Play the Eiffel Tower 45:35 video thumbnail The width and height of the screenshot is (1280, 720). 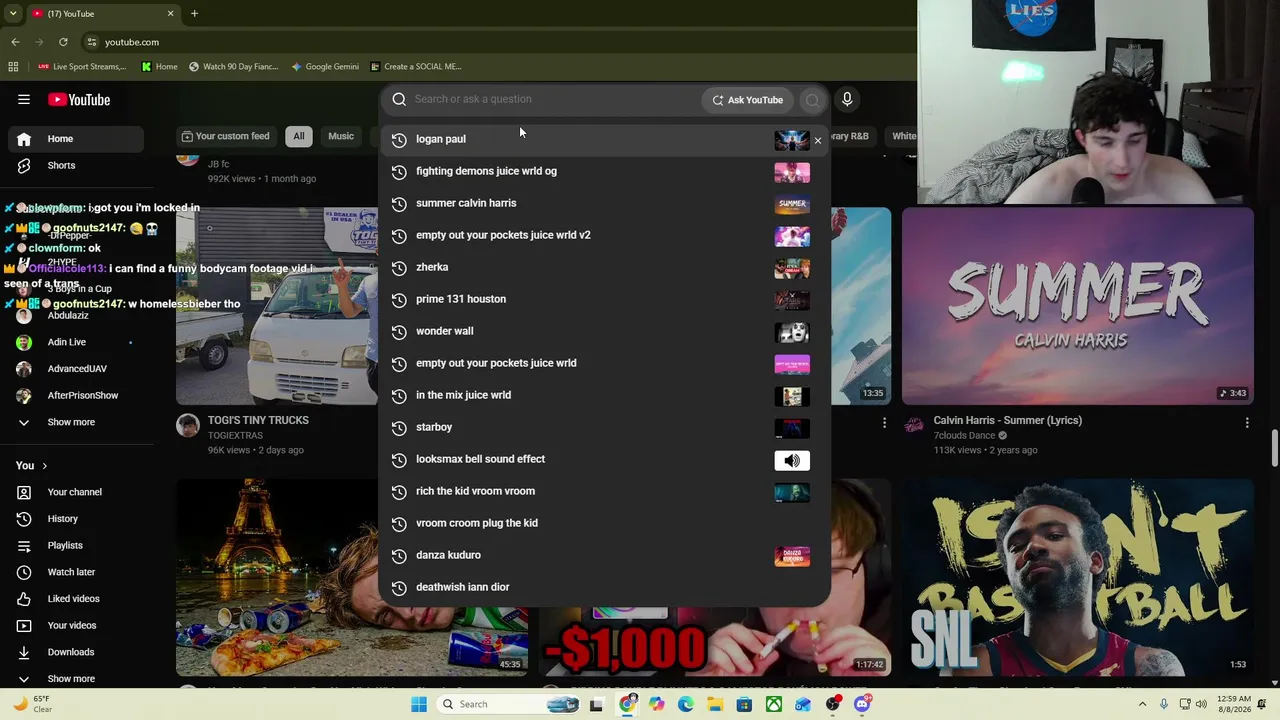point(352,577)
